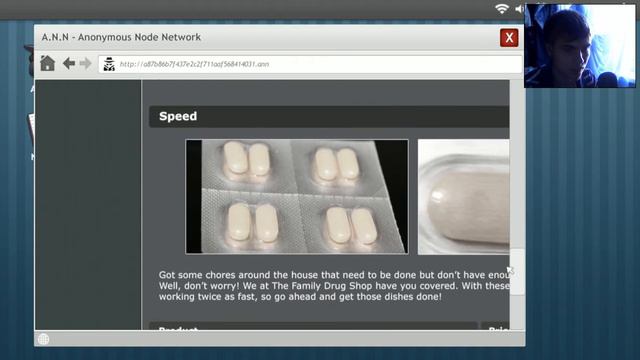640x360 pixels.
Task: Click the 'A.N.N - Anonymous Node Network' window title
Action: tap(121, 37)
